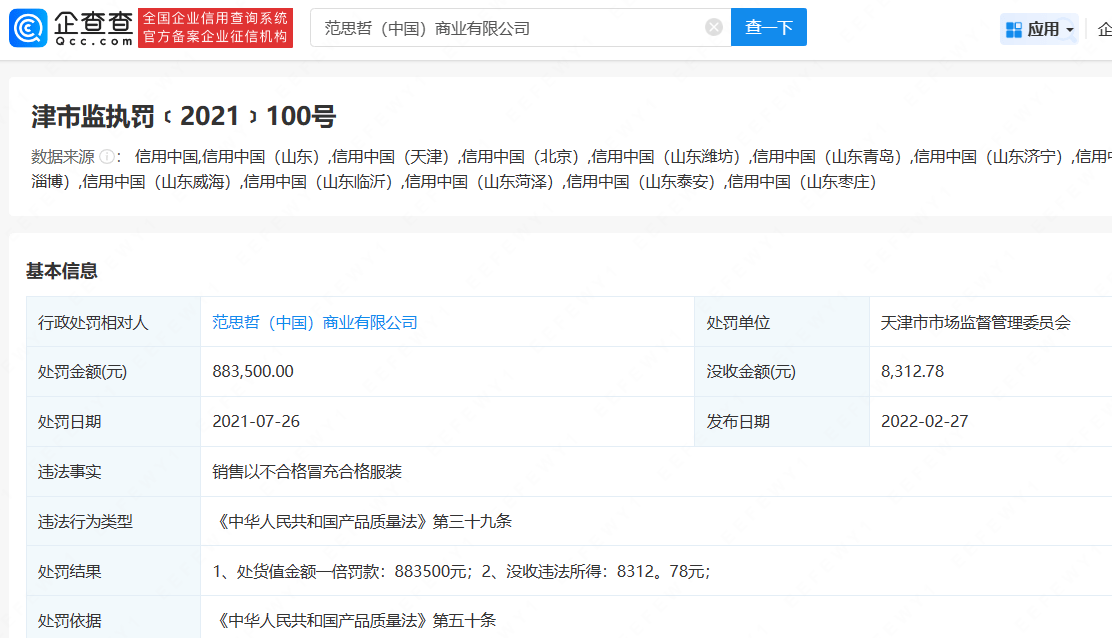The width and height of the screenshot is (1112, 638).
Task: Select data source 信用中国（北京）
Action: [x=524, y=157]
